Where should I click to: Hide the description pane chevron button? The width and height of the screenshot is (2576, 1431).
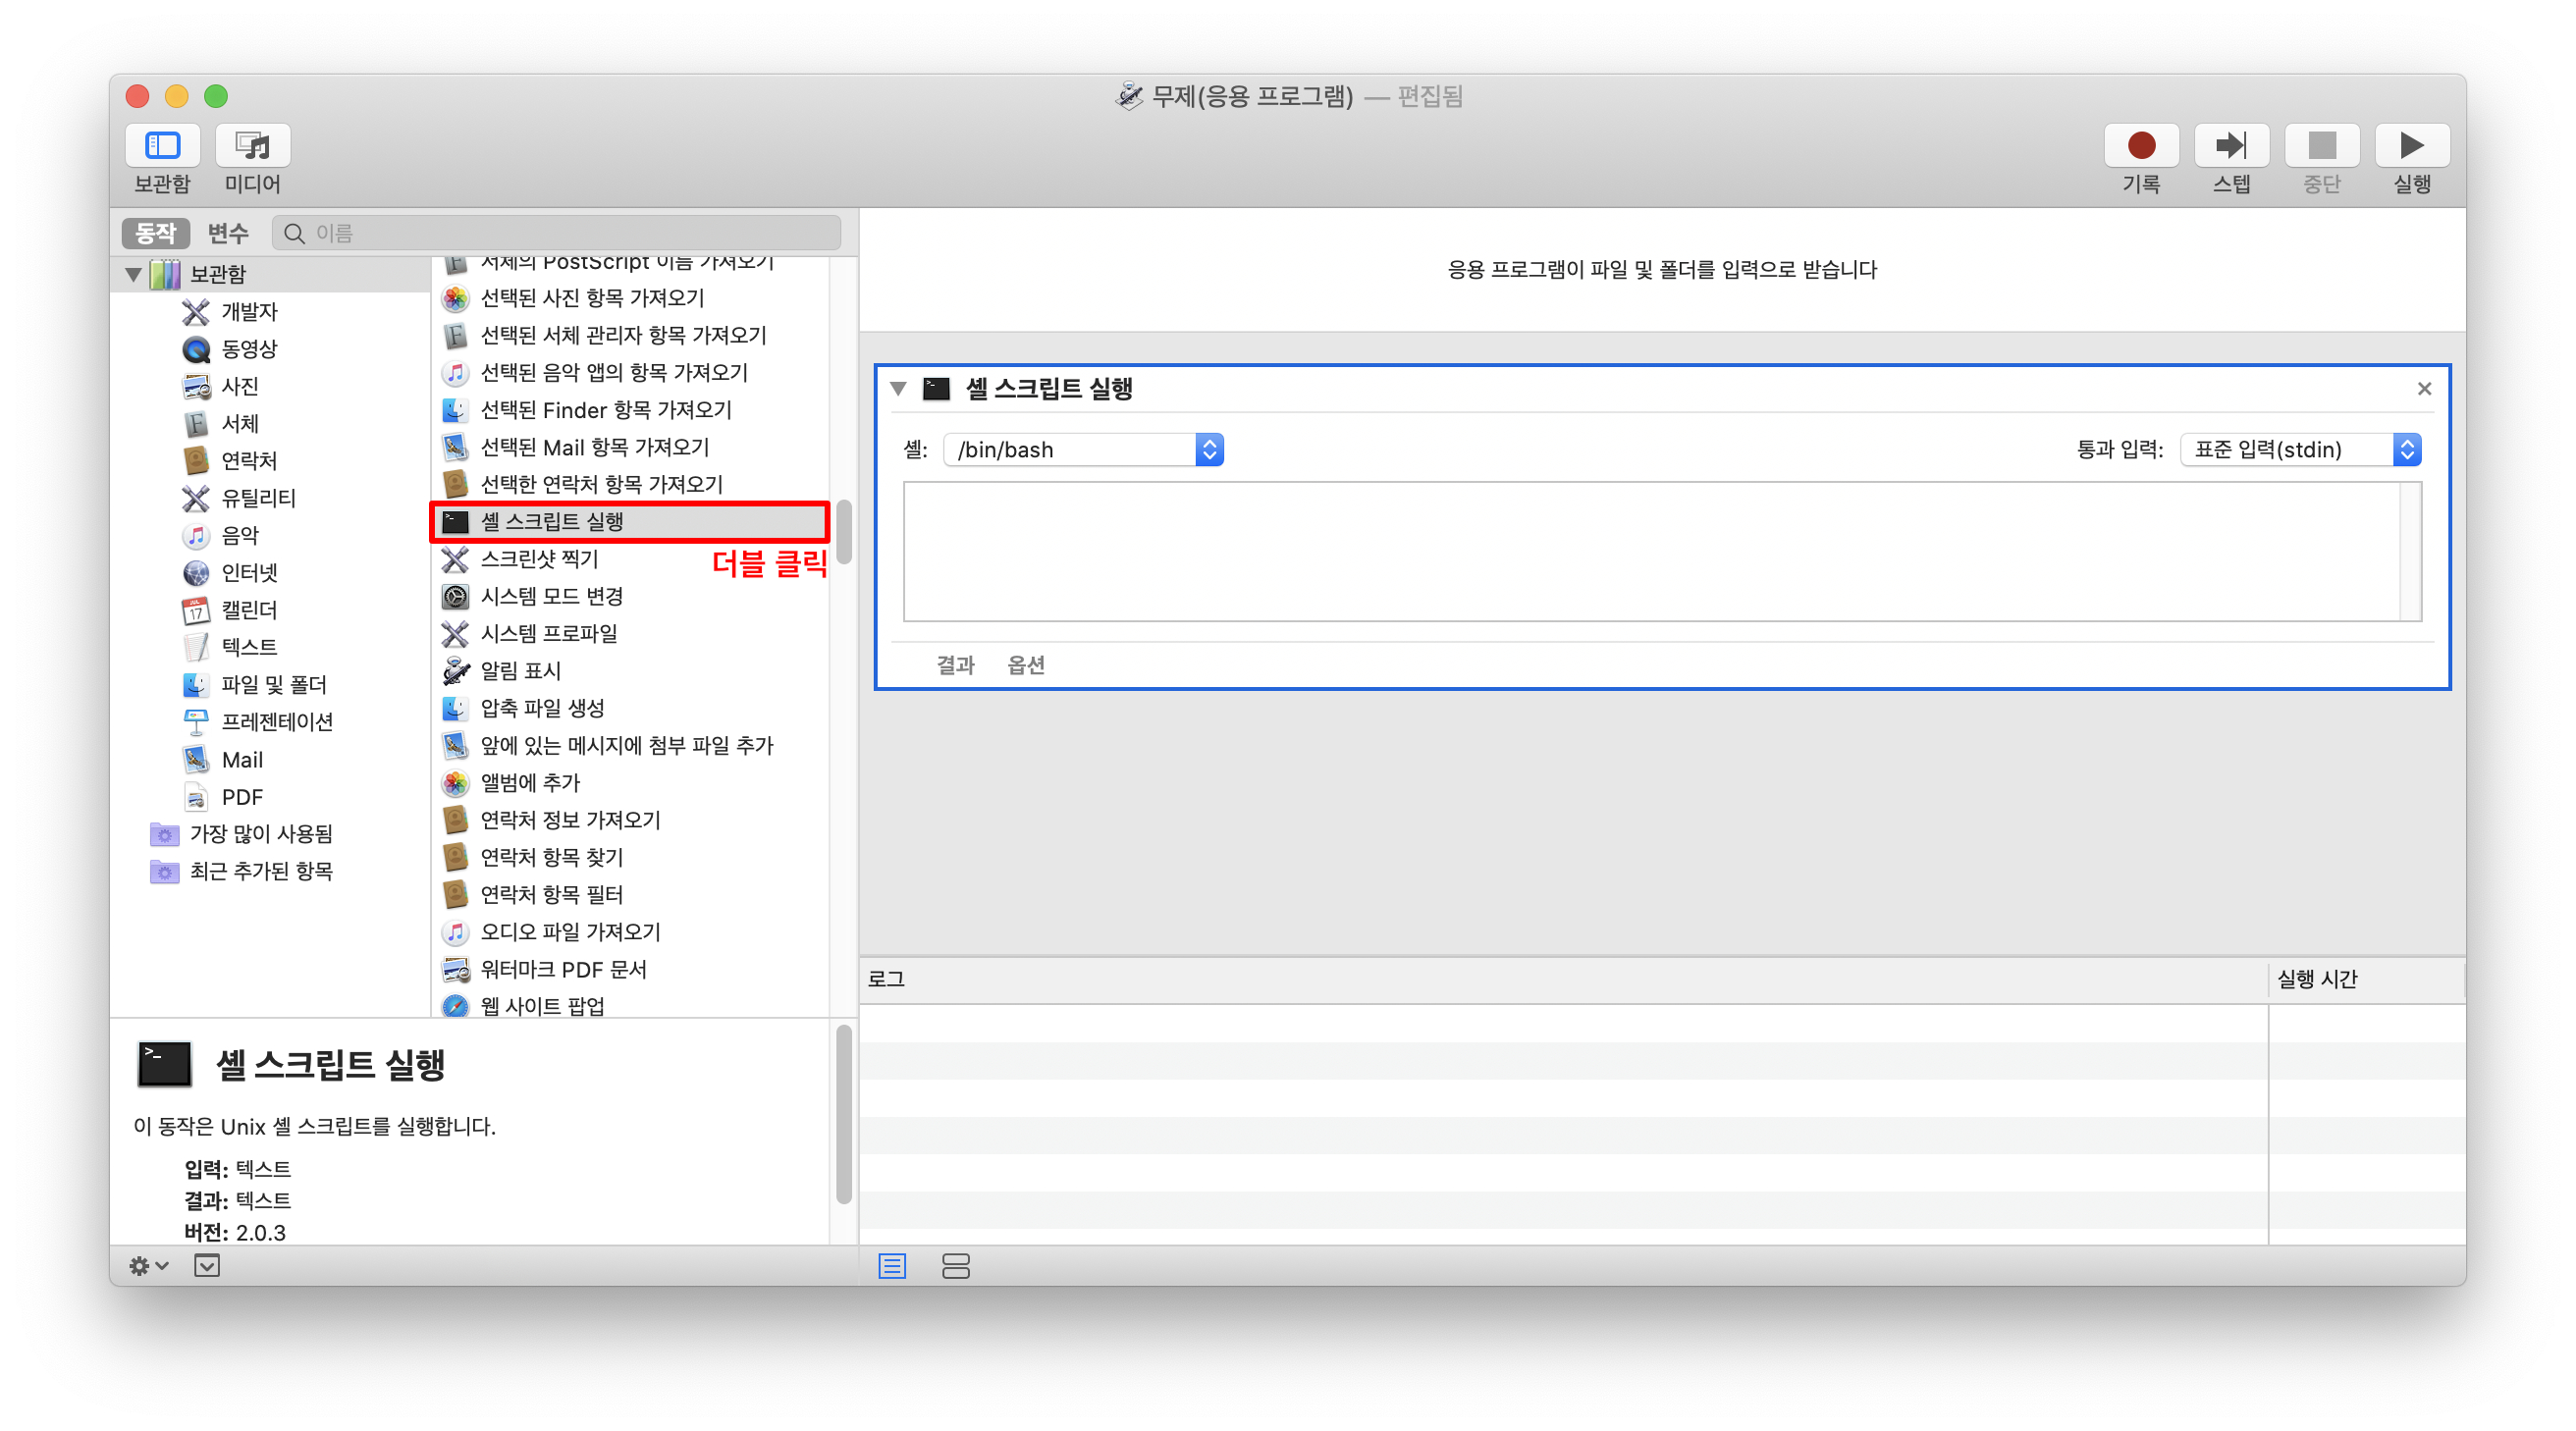point(207,1266)
